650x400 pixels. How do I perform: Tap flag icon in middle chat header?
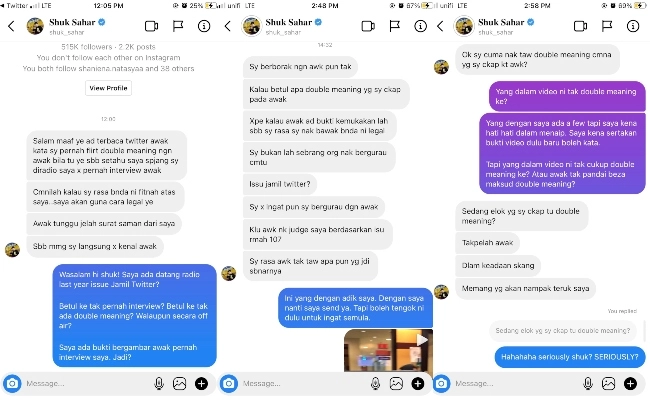(x=395, y=27)
